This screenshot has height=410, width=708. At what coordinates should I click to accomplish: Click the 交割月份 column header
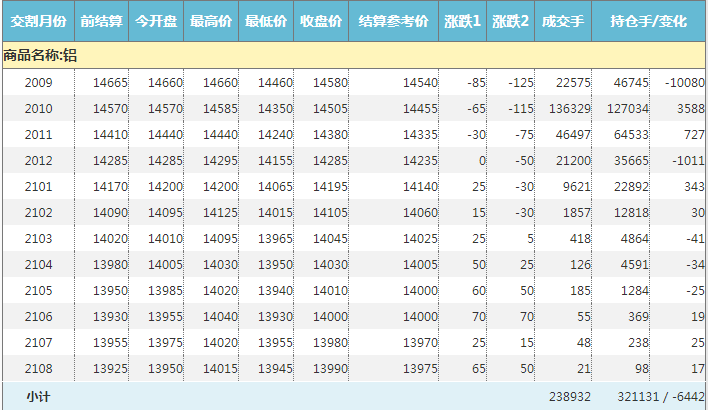pyautogui.click(x=38, y=21)
